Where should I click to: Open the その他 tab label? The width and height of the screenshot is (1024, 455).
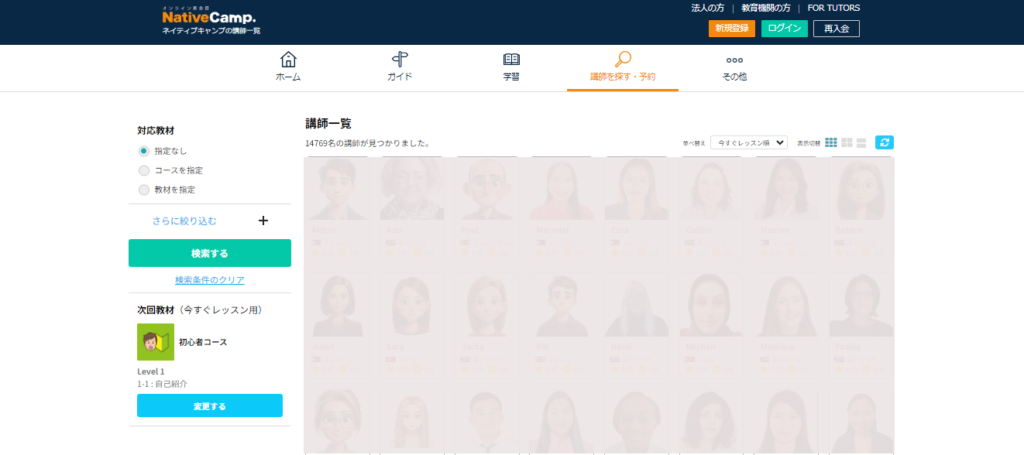[x=735, y=77]
